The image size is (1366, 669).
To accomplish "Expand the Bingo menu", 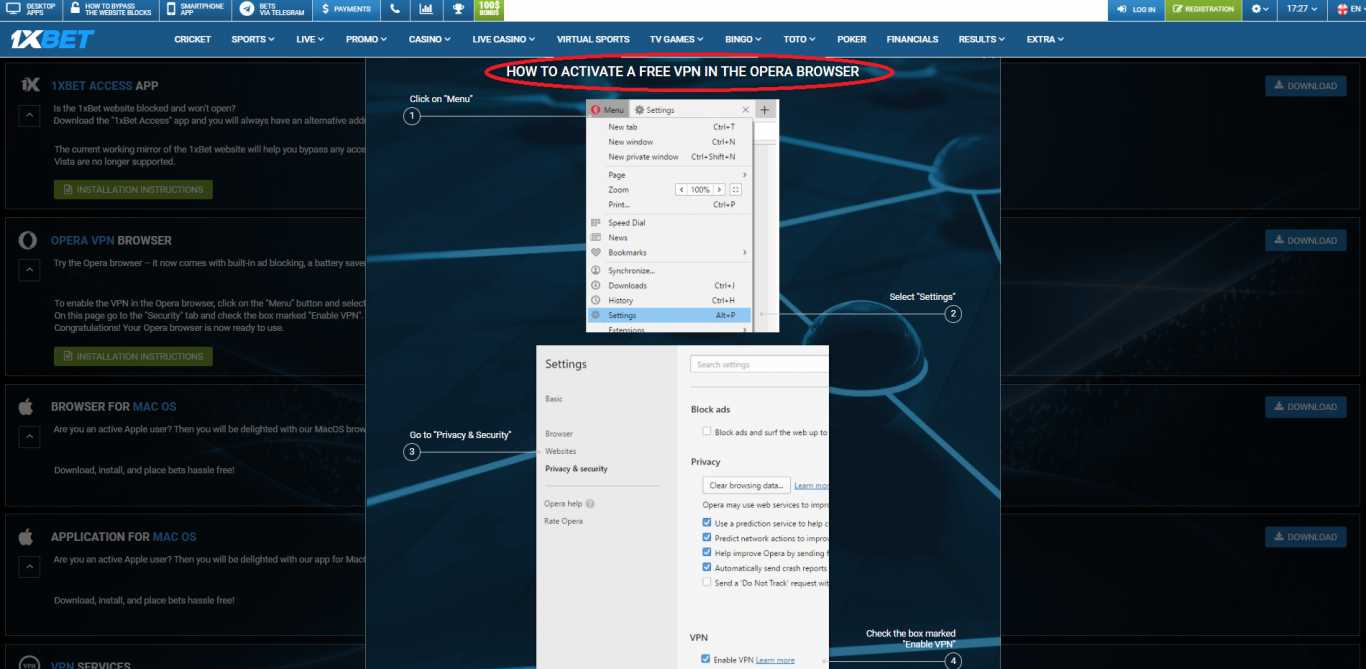I will pos(743,39).
